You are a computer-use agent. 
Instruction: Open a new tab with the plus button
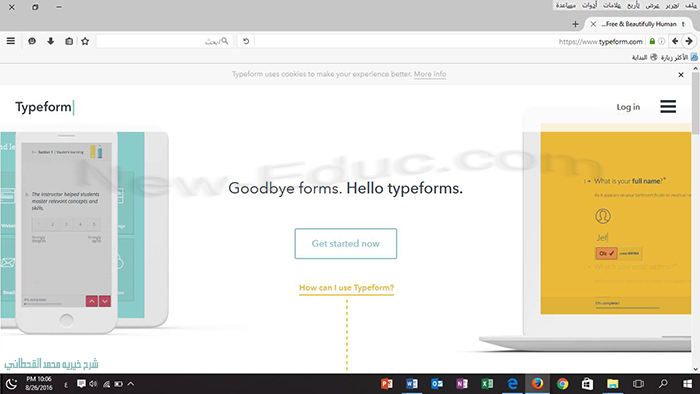(575, 24)
